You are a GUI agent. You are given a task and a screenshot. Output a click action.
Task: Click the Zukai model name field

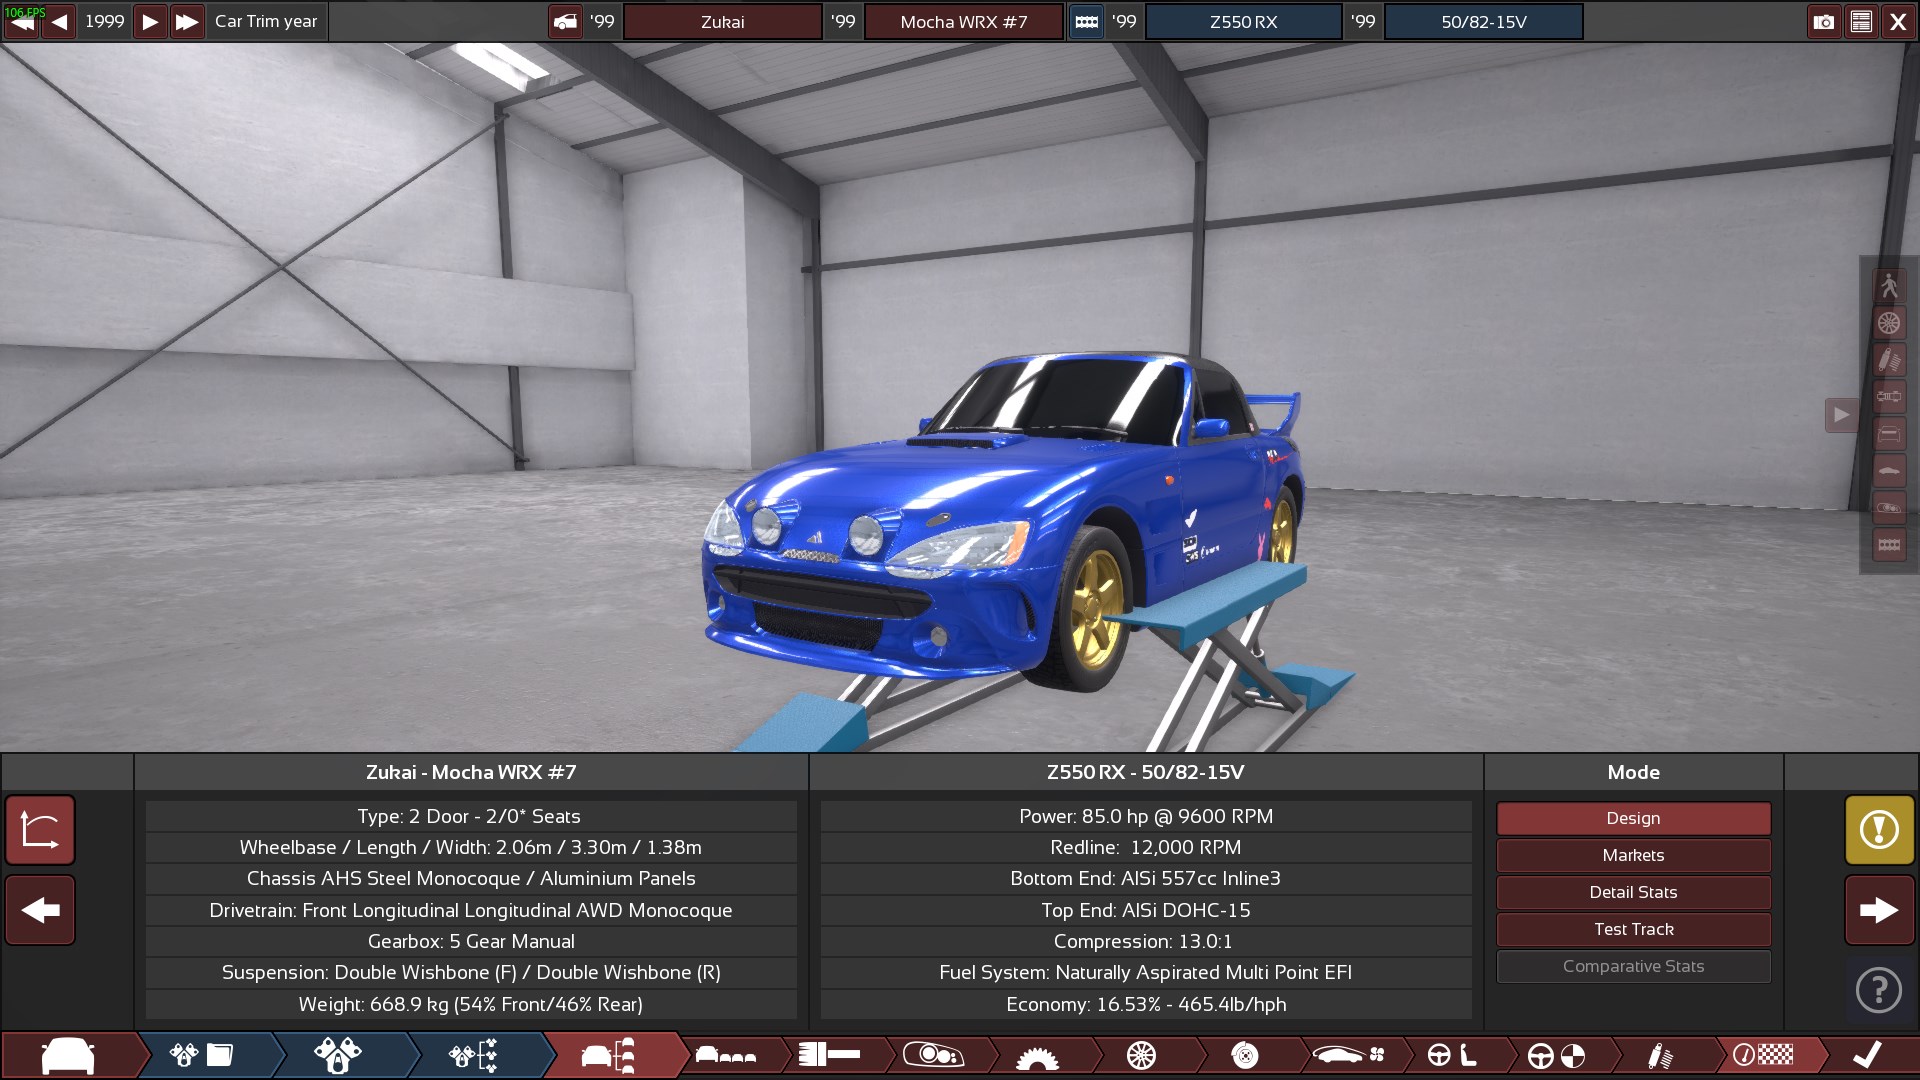(723, 21)
